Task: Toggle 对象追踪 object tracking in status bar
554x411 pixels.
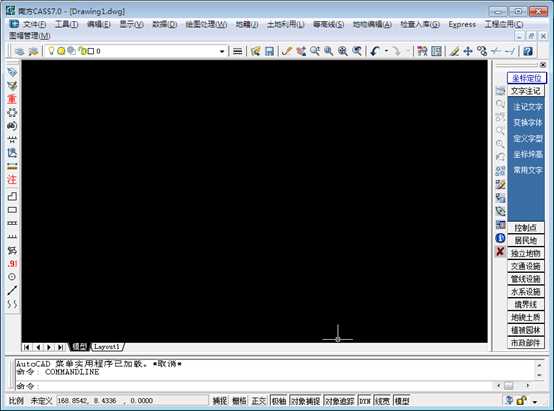Action: tap(340, 401)
